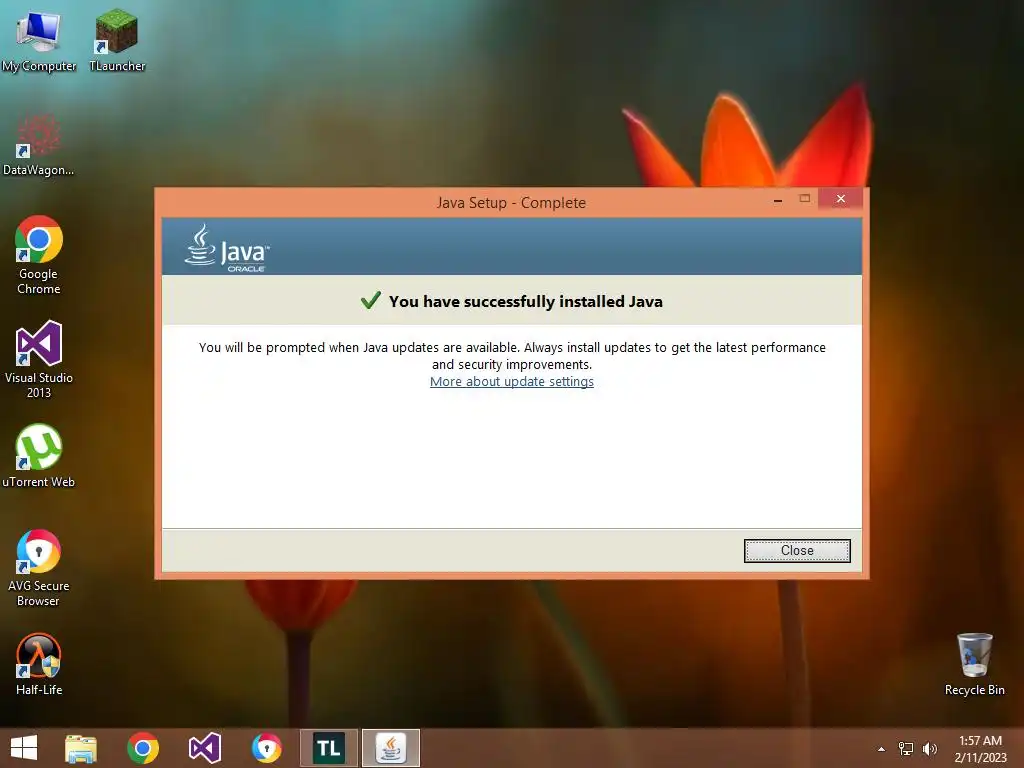Open the More about update settings link
Screen dimensions: 1024x768
point(511,381)
